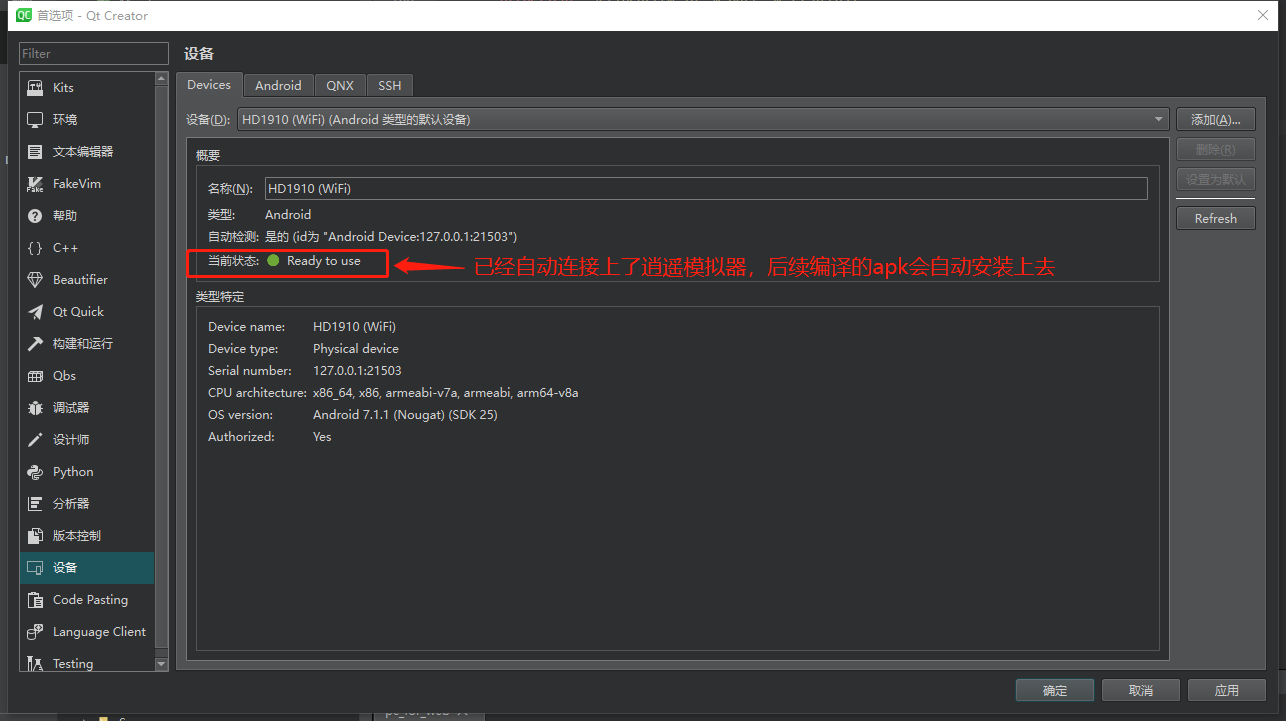Open the 设计师 pencil icon
This screenshot has height=721, width=1286.
point(35,440)
